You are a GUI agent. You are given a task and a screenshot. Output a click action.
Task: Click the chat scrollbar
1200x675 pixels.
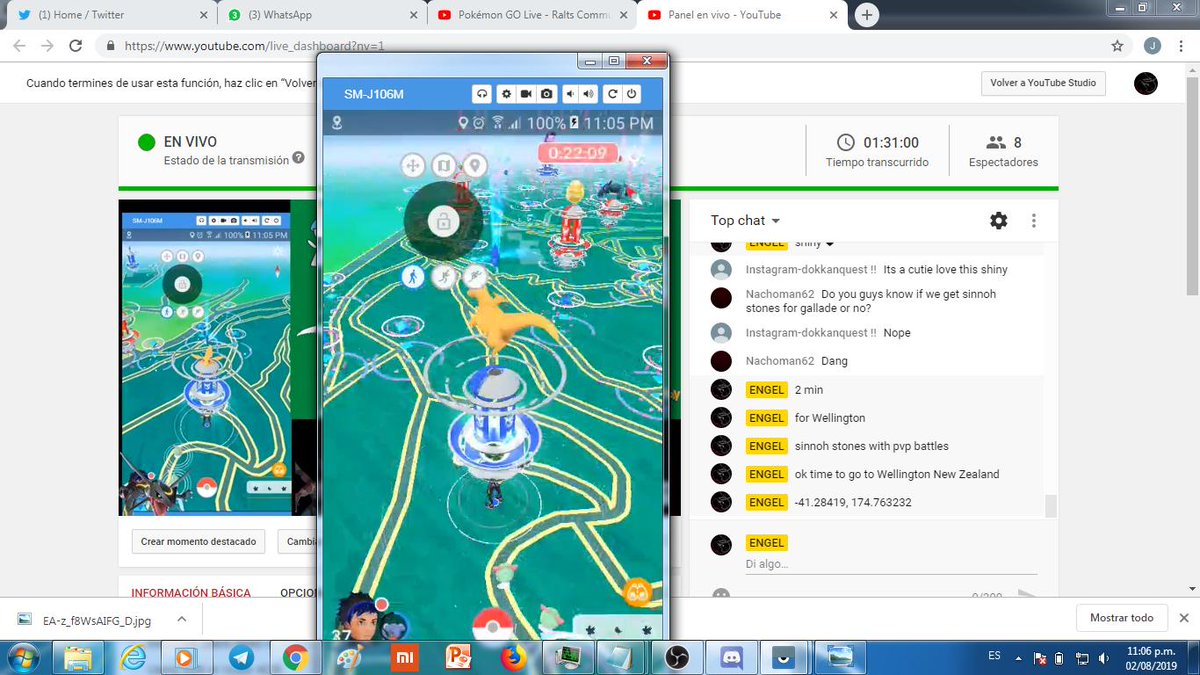(1050, 505)
